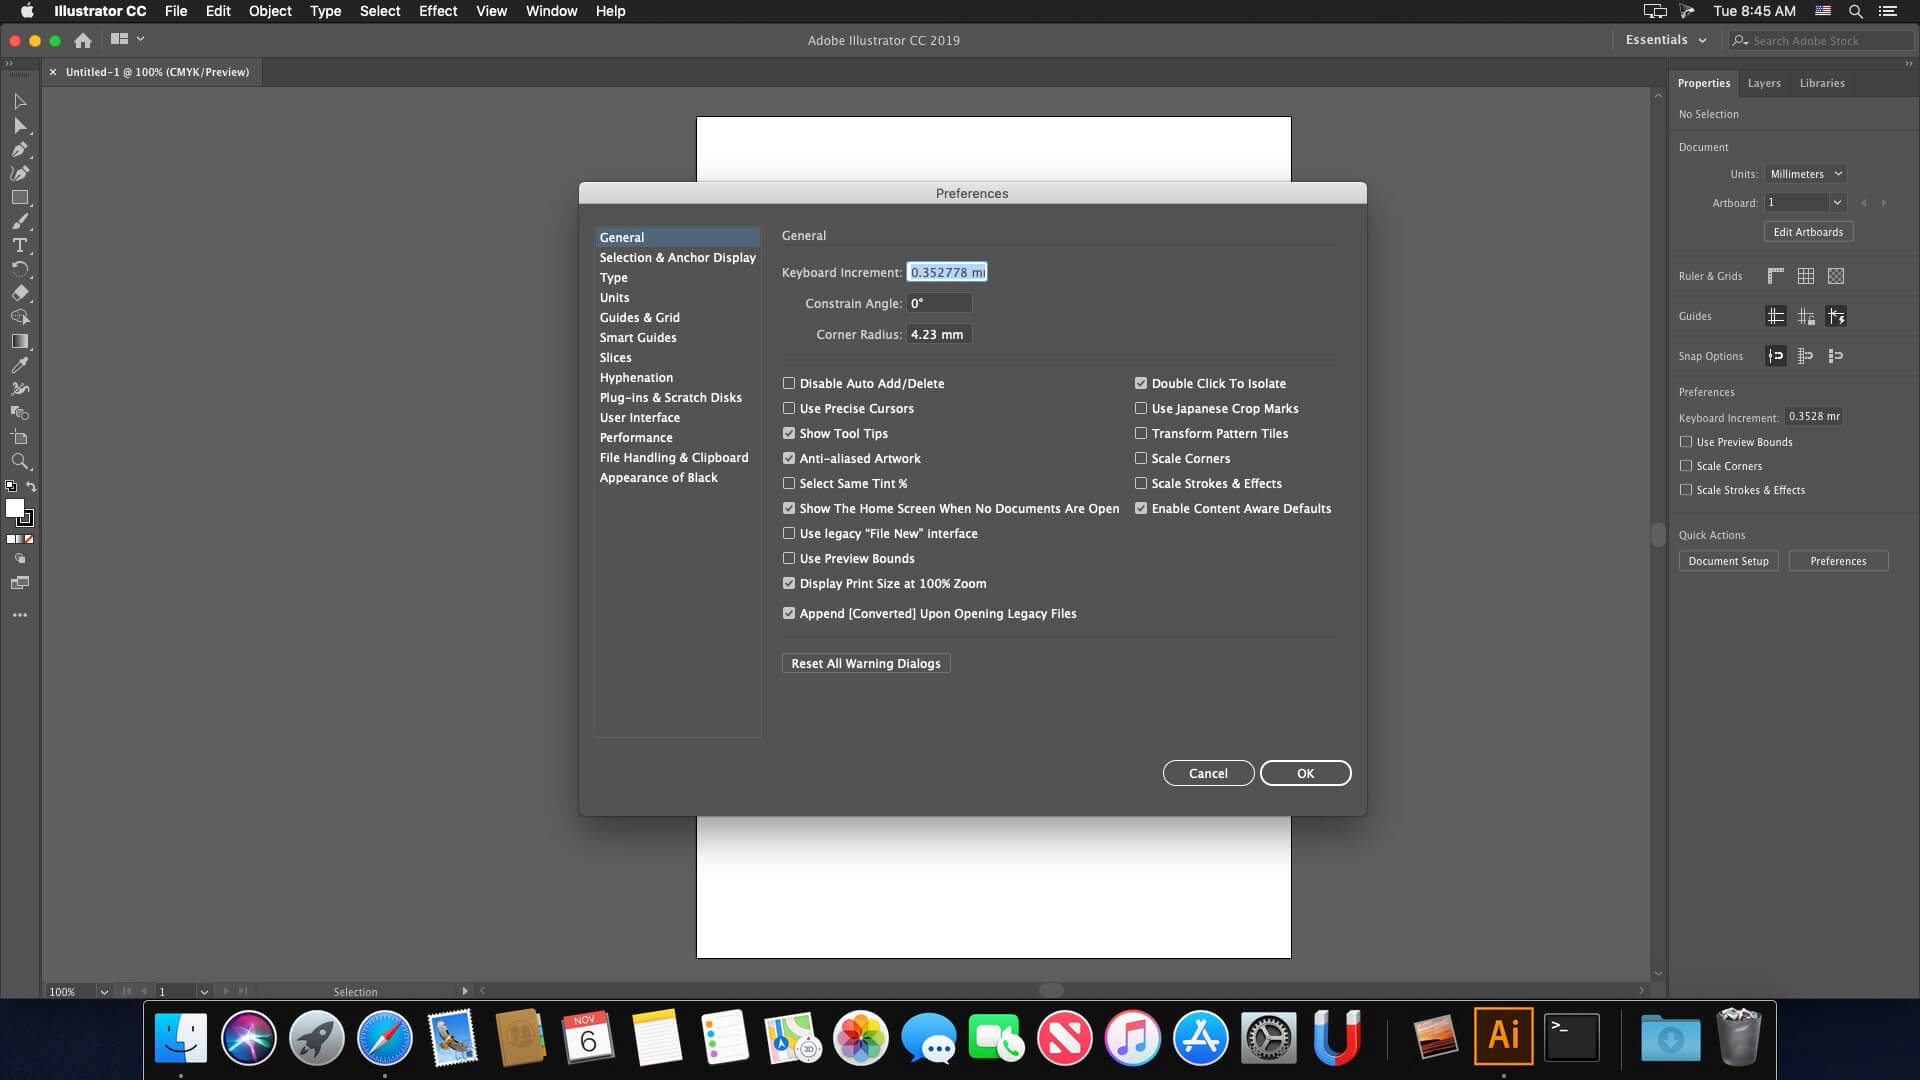Click the Keyboard Increment input field

pyautogui.click(x=947, y=272)
